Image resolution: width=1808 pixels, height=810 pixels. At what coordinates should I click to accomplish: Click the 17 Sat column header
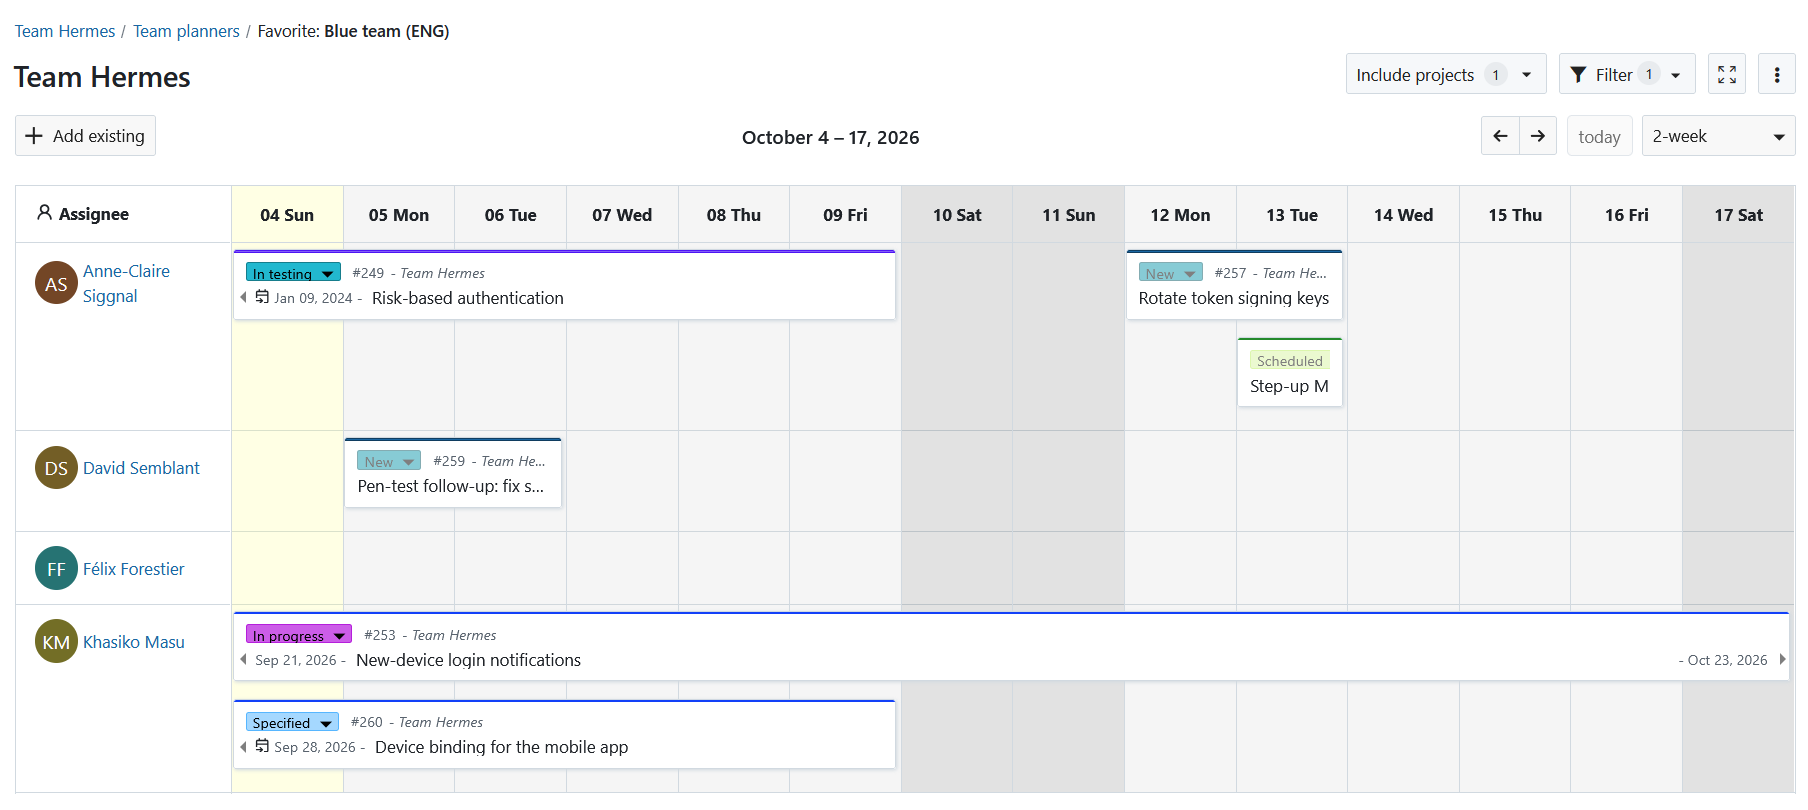pyautogui.click(x=1738, y=214)
